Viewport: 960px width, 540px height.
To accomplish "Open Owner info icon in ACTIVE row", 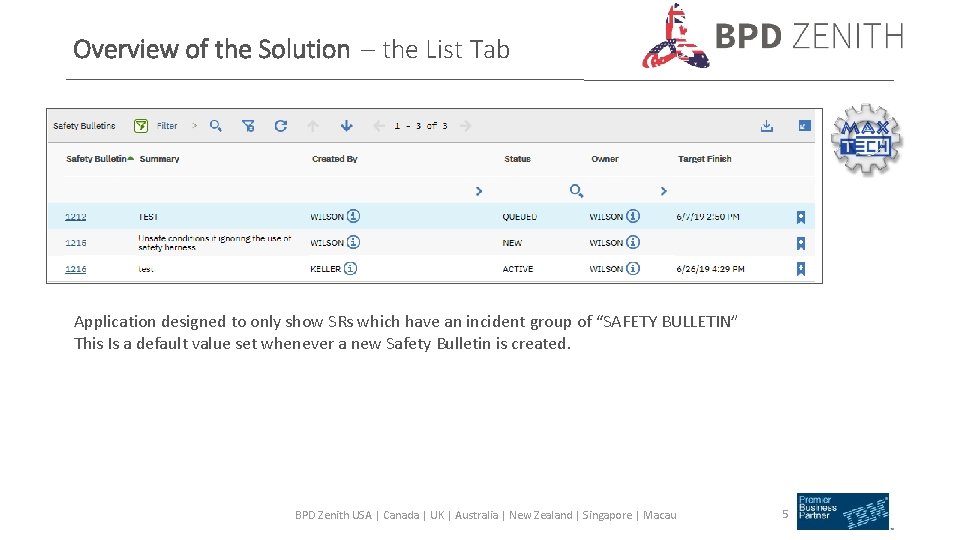I will point(633,268).
